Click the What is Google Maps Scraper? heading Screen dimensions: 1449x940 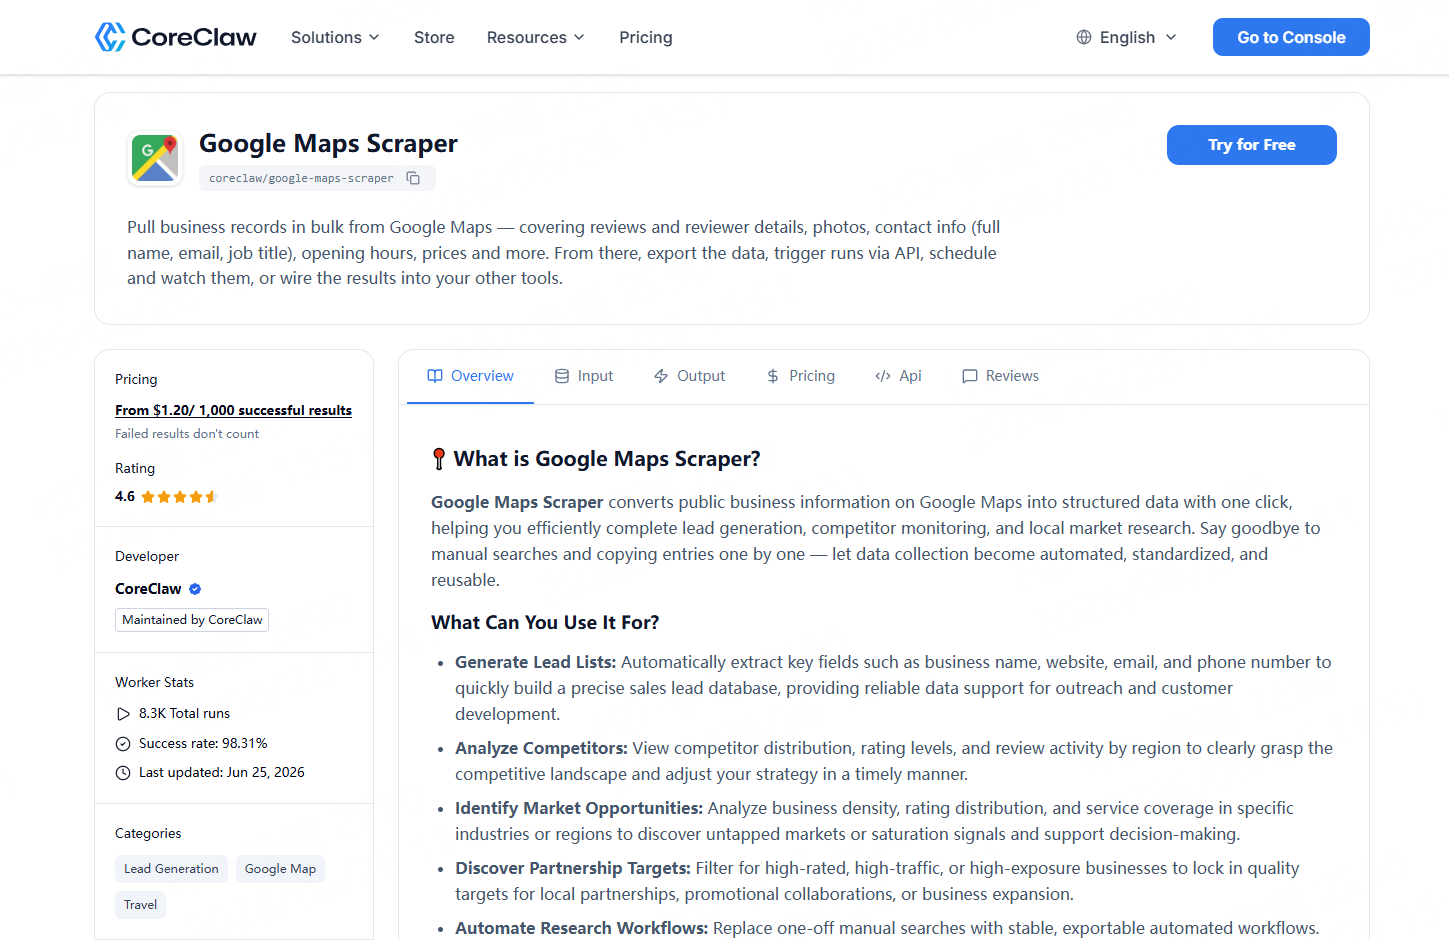click(x=607, y=459)
